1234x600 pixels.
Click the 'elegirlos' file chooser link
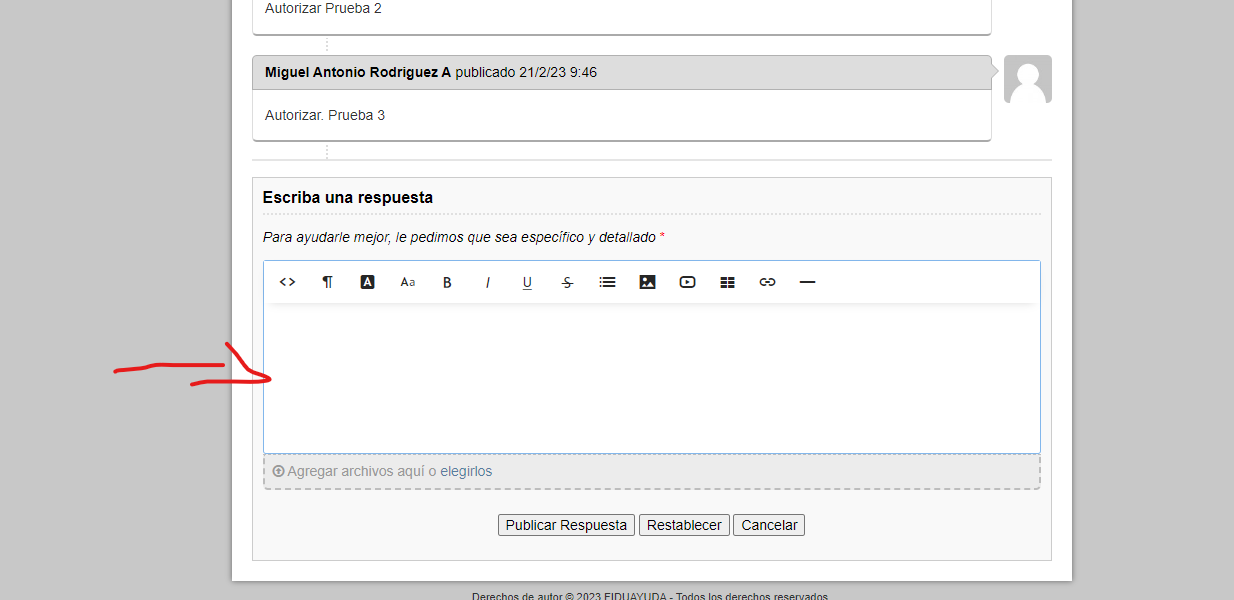click(x=466, y=471)
